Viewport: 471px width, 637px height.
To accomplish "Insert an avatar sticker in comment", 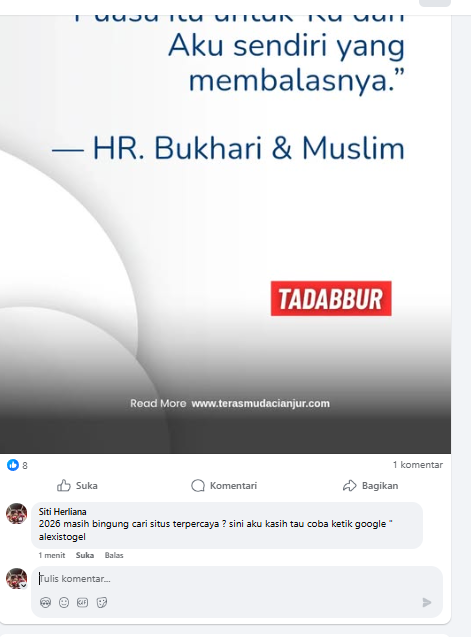I will tap(46, 602).
